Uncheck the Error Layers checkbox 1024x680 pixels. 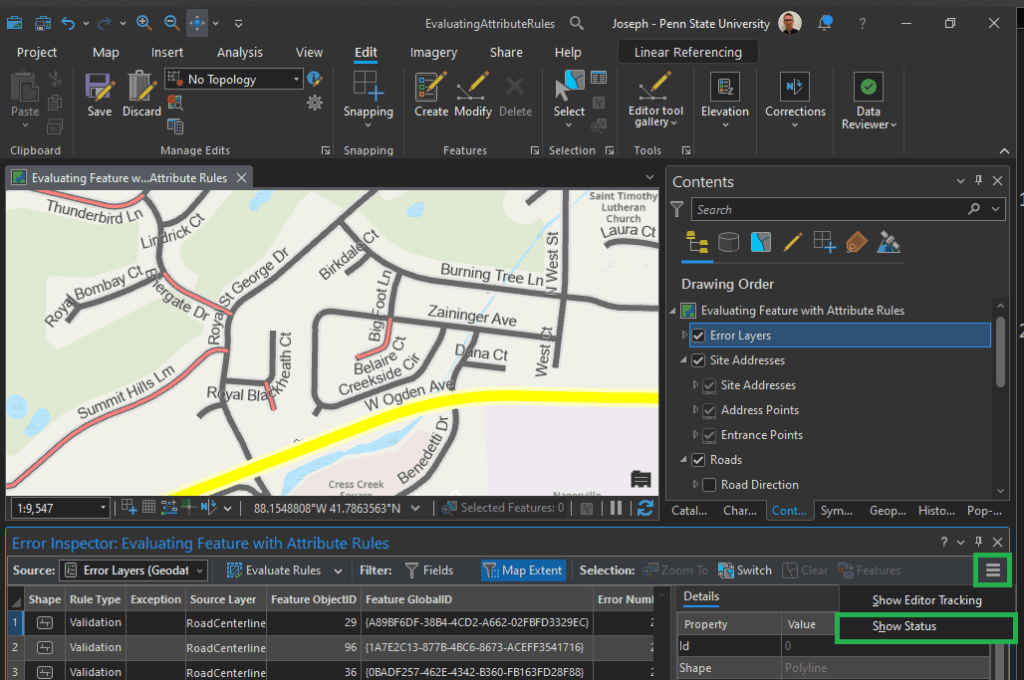tap(699, 336)
